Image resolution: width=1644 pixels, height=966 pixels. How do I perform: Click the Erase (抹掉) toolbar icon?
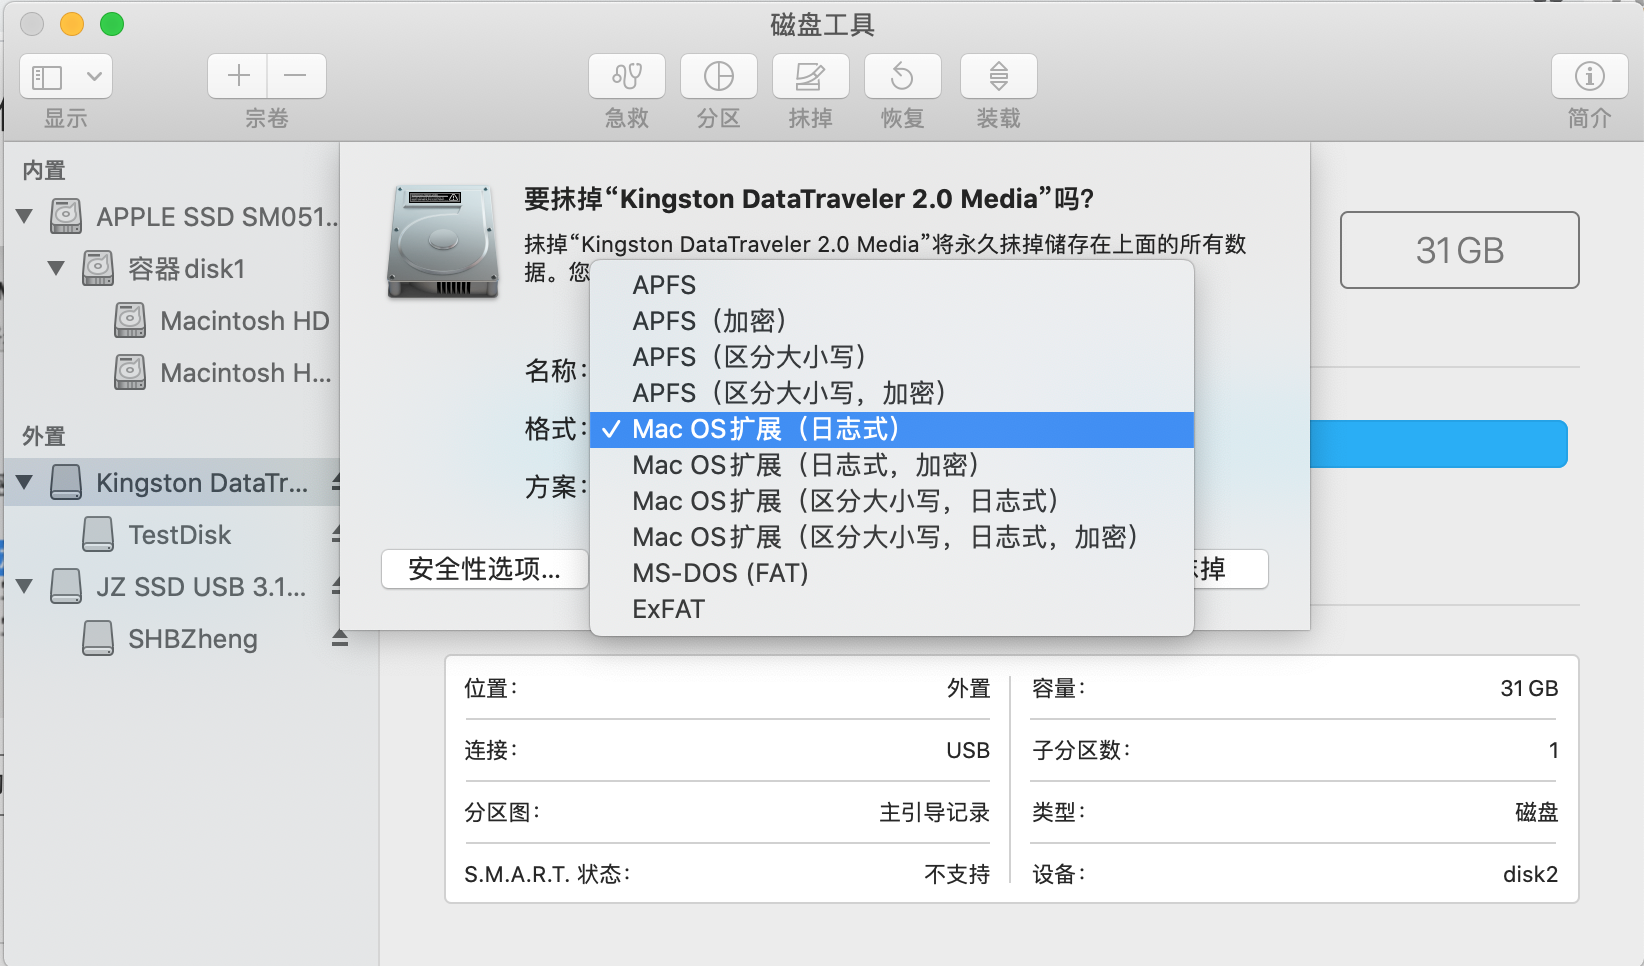point(810,77)
